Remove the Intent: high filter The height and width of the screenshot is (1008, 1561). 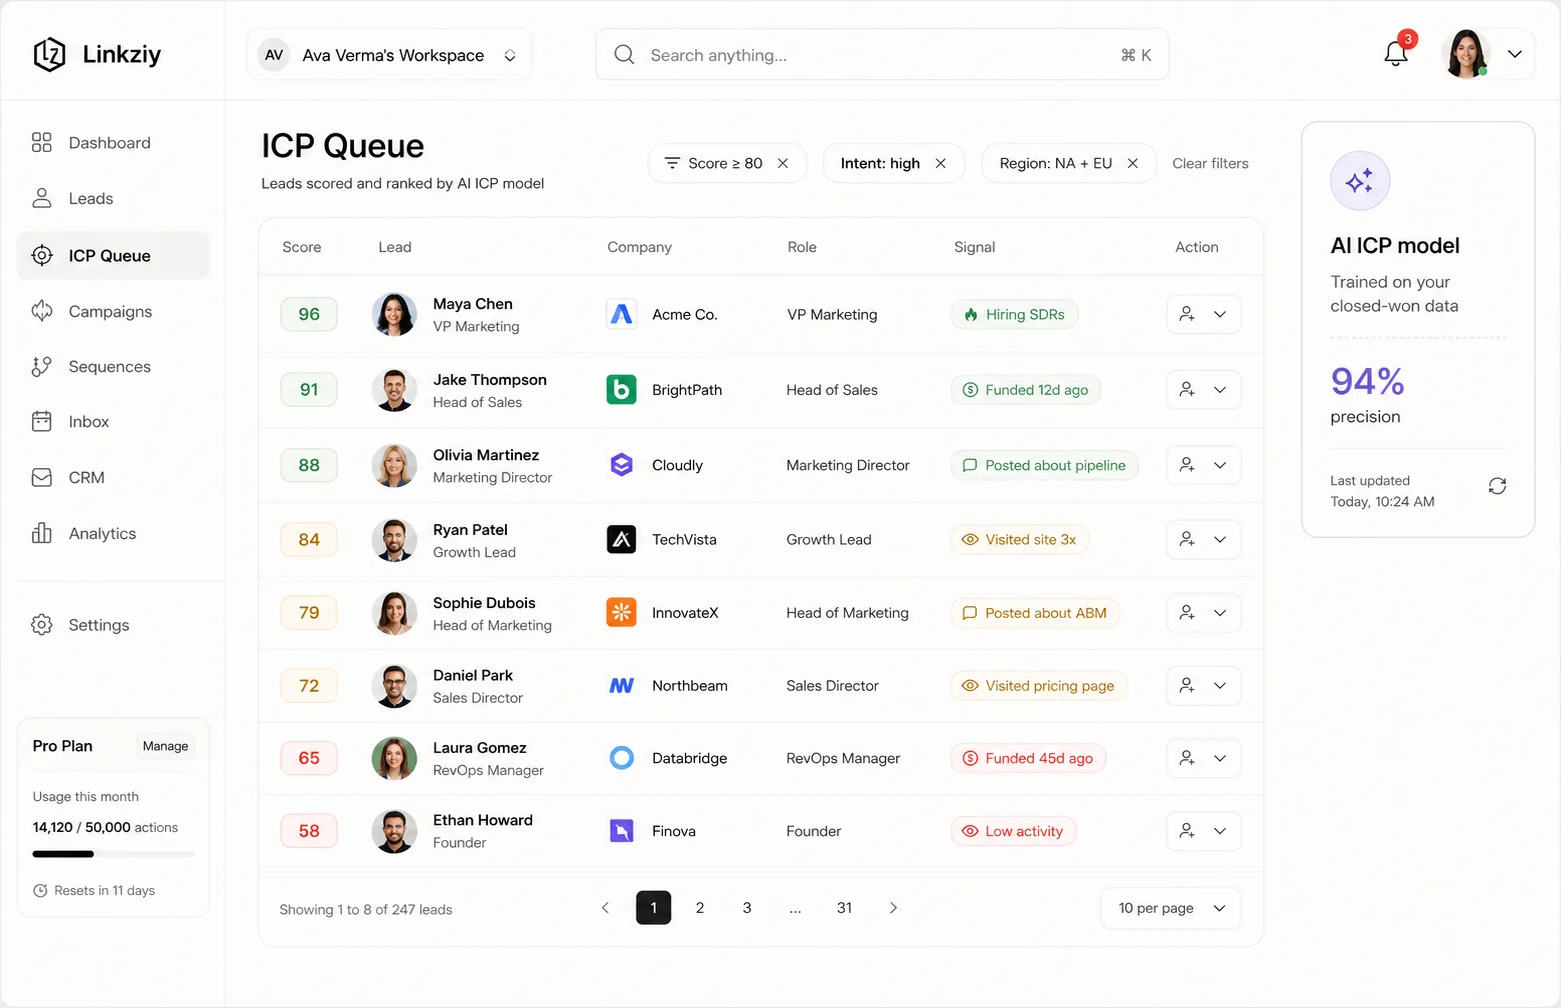940,163
